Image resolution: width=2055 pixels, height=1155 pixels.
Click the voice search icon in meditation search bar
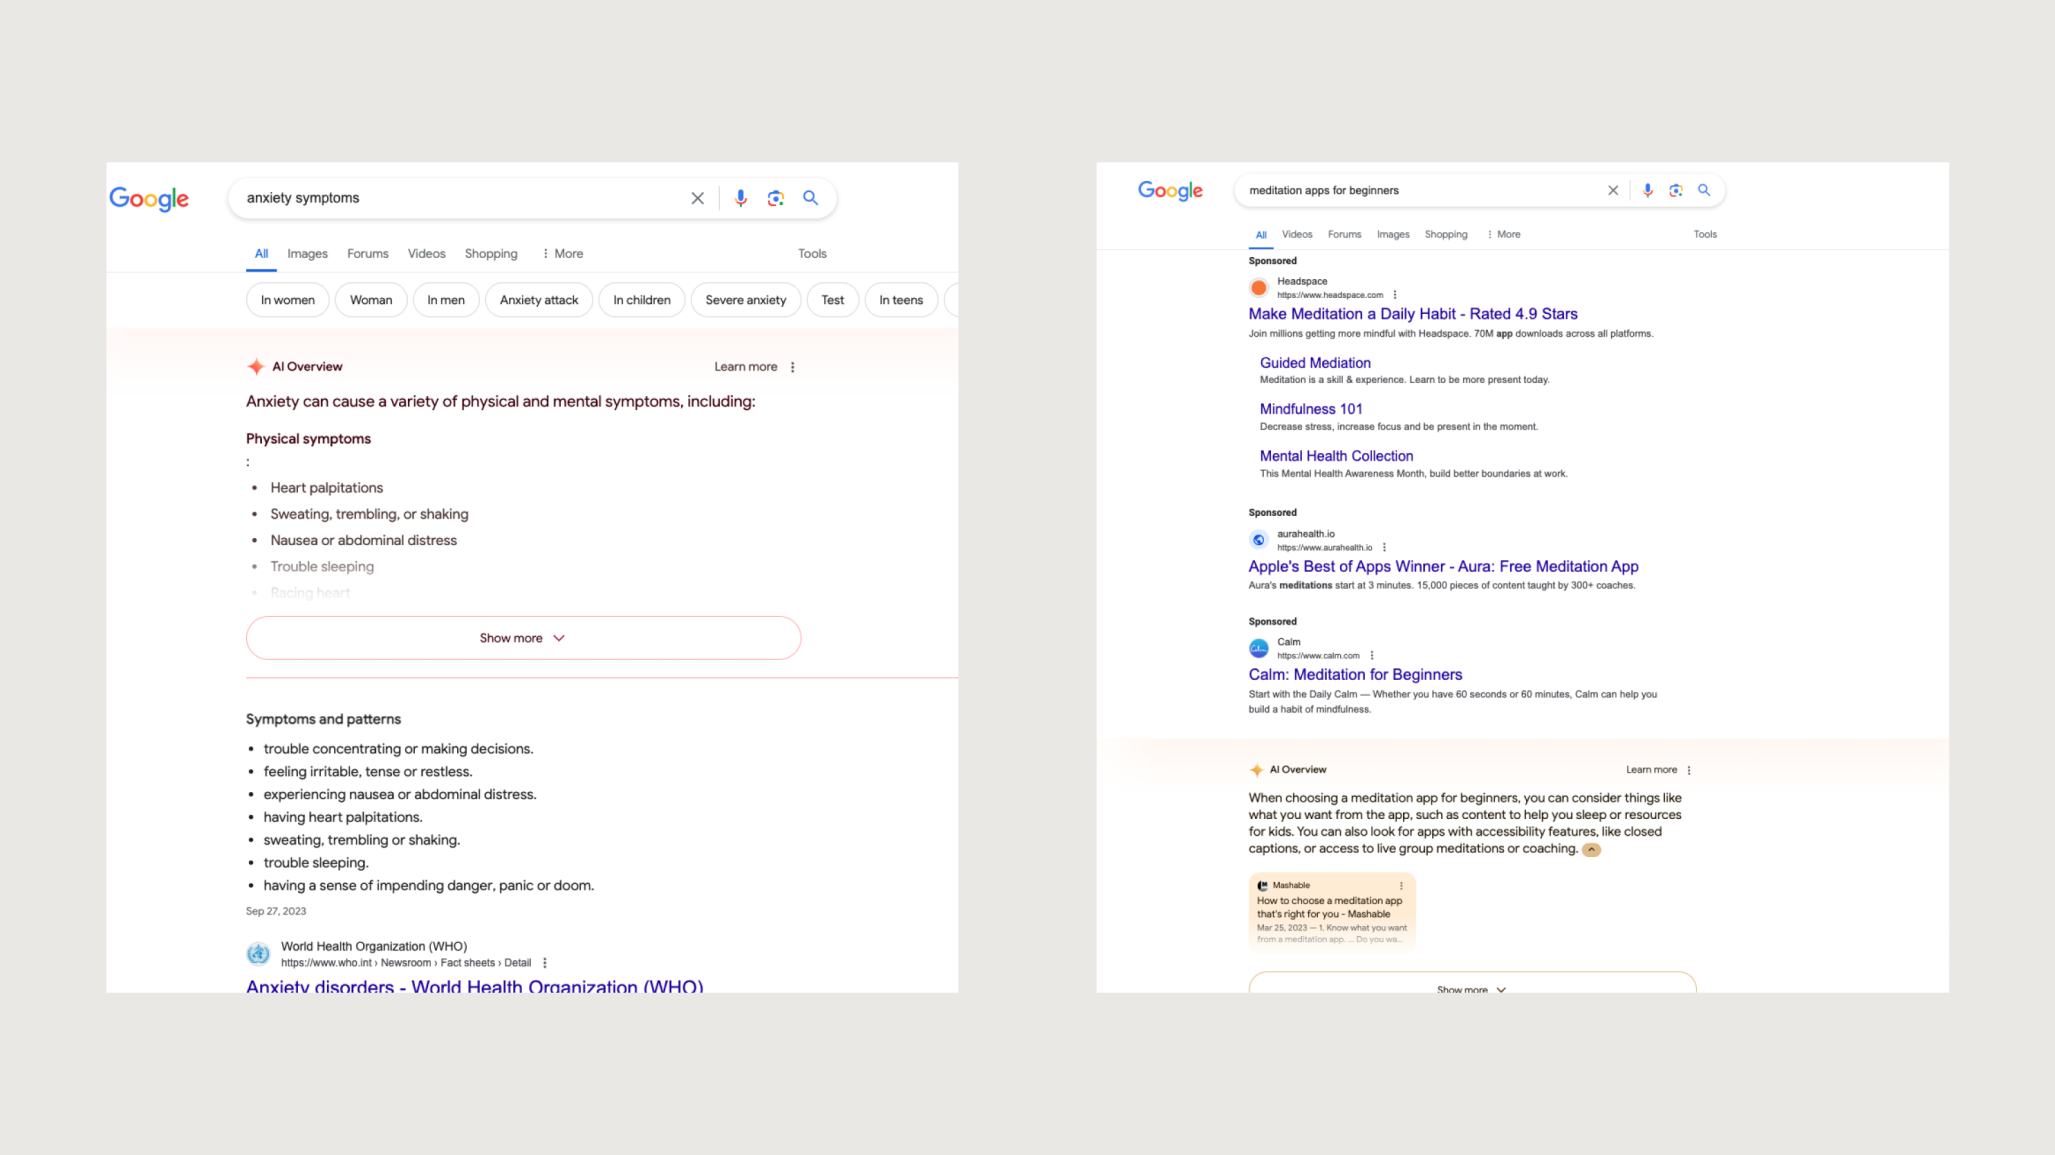[x=1647, y=190]
